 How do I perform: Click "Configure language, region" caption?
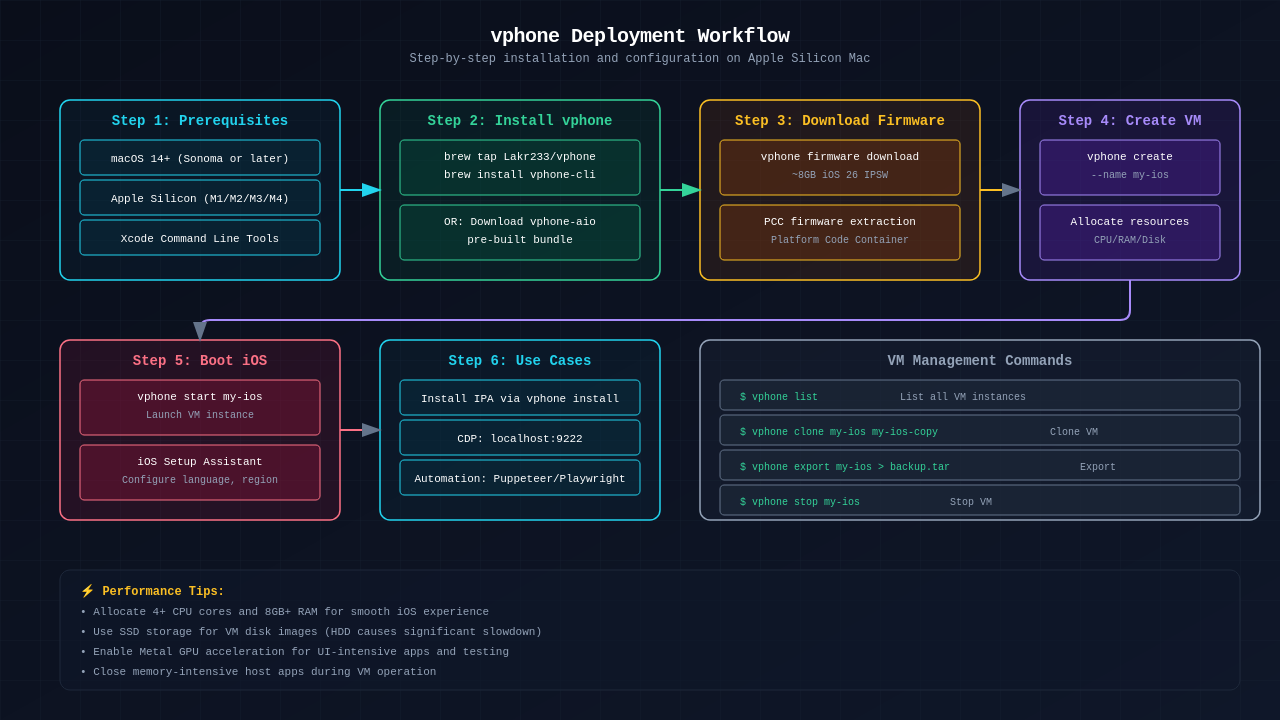(200, 480)
